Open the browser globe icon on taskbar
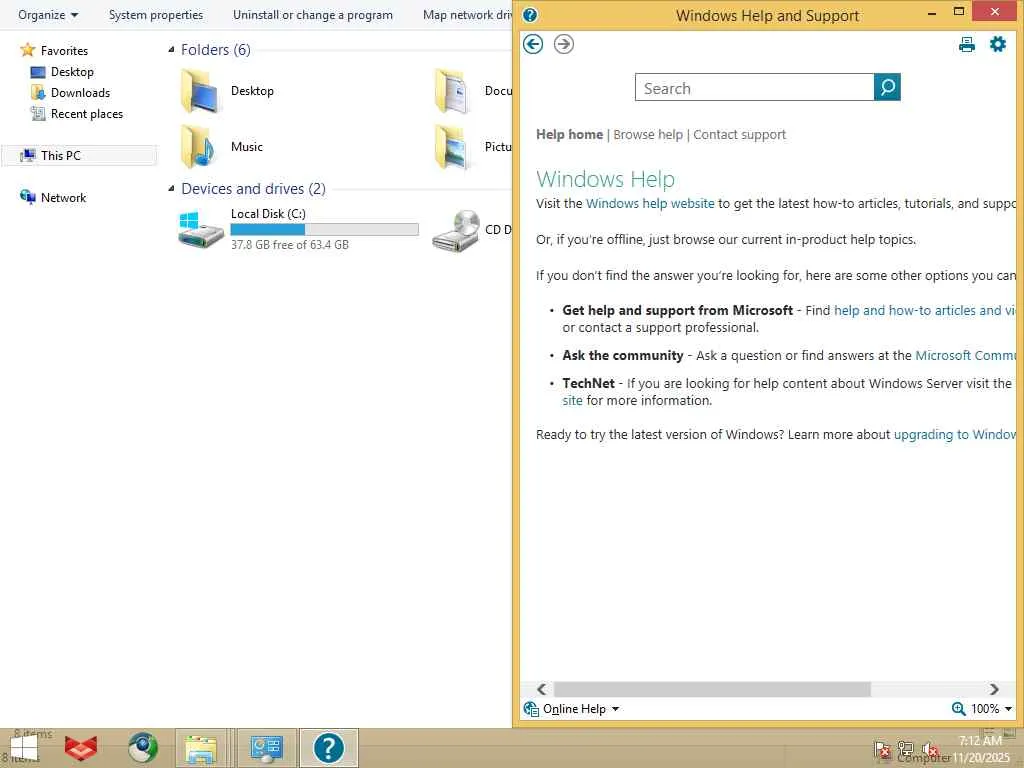1024x768 pixels. pos(143,748)
